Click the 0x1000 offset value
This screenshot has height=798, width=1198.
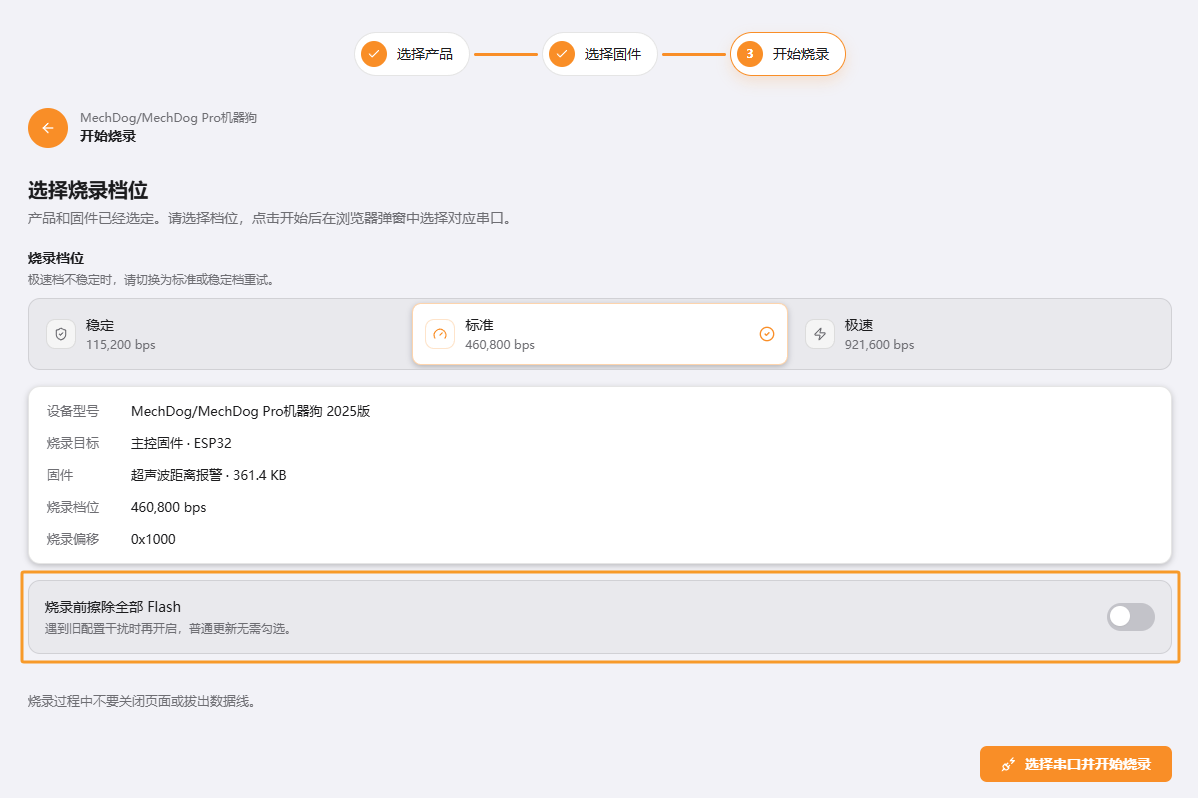(x=153, y=540)
